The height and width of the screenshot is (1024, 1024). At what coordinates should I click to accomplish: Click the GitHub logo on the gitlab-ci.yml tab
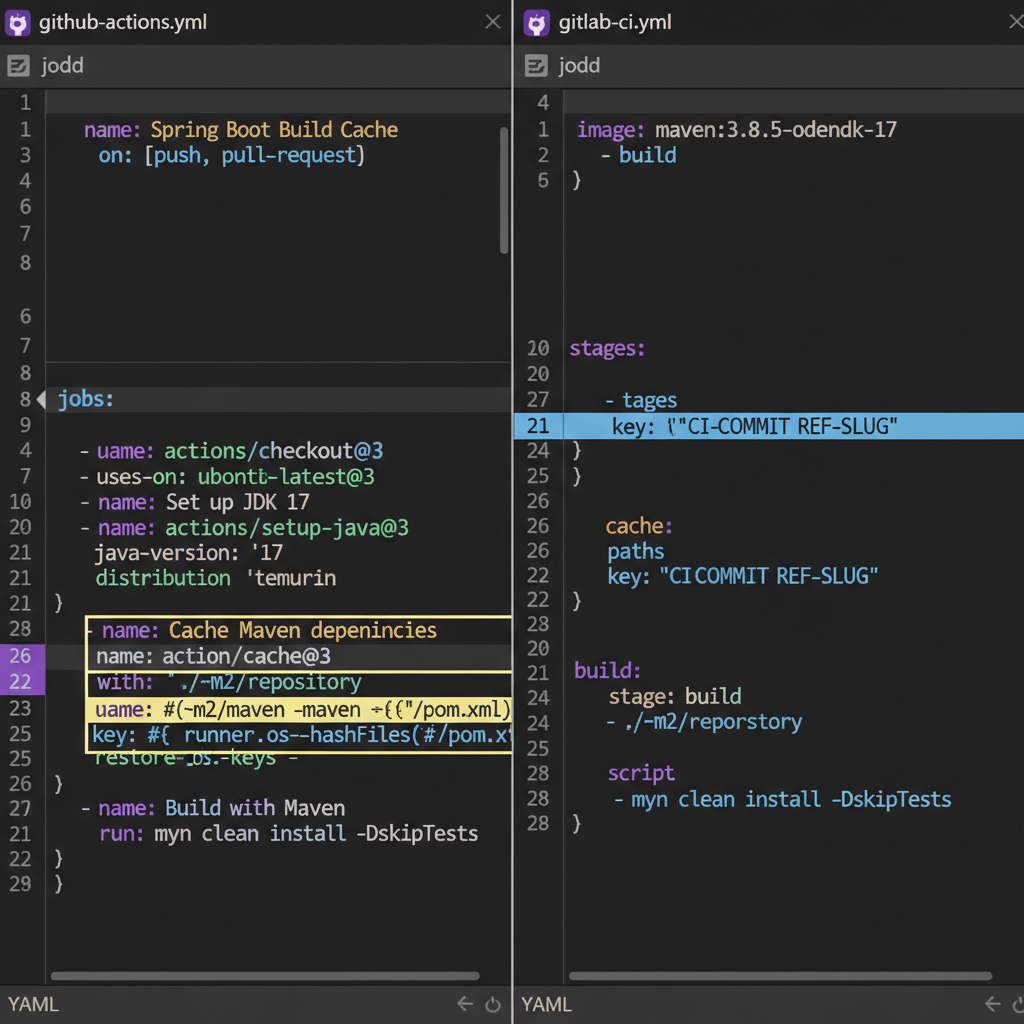coord(537,21)
